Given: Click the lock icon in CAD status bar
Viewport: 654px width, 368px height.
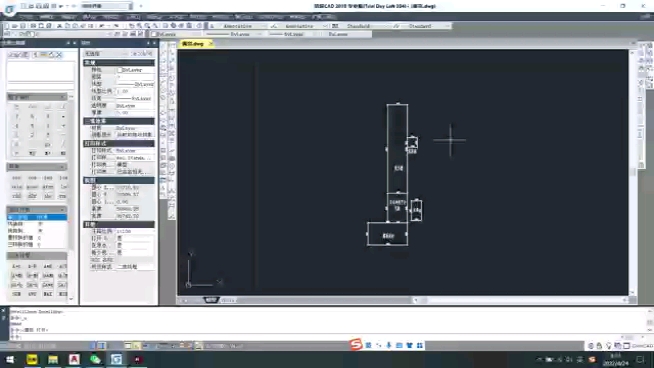Looking at the screenshot, I should [599, 345].
